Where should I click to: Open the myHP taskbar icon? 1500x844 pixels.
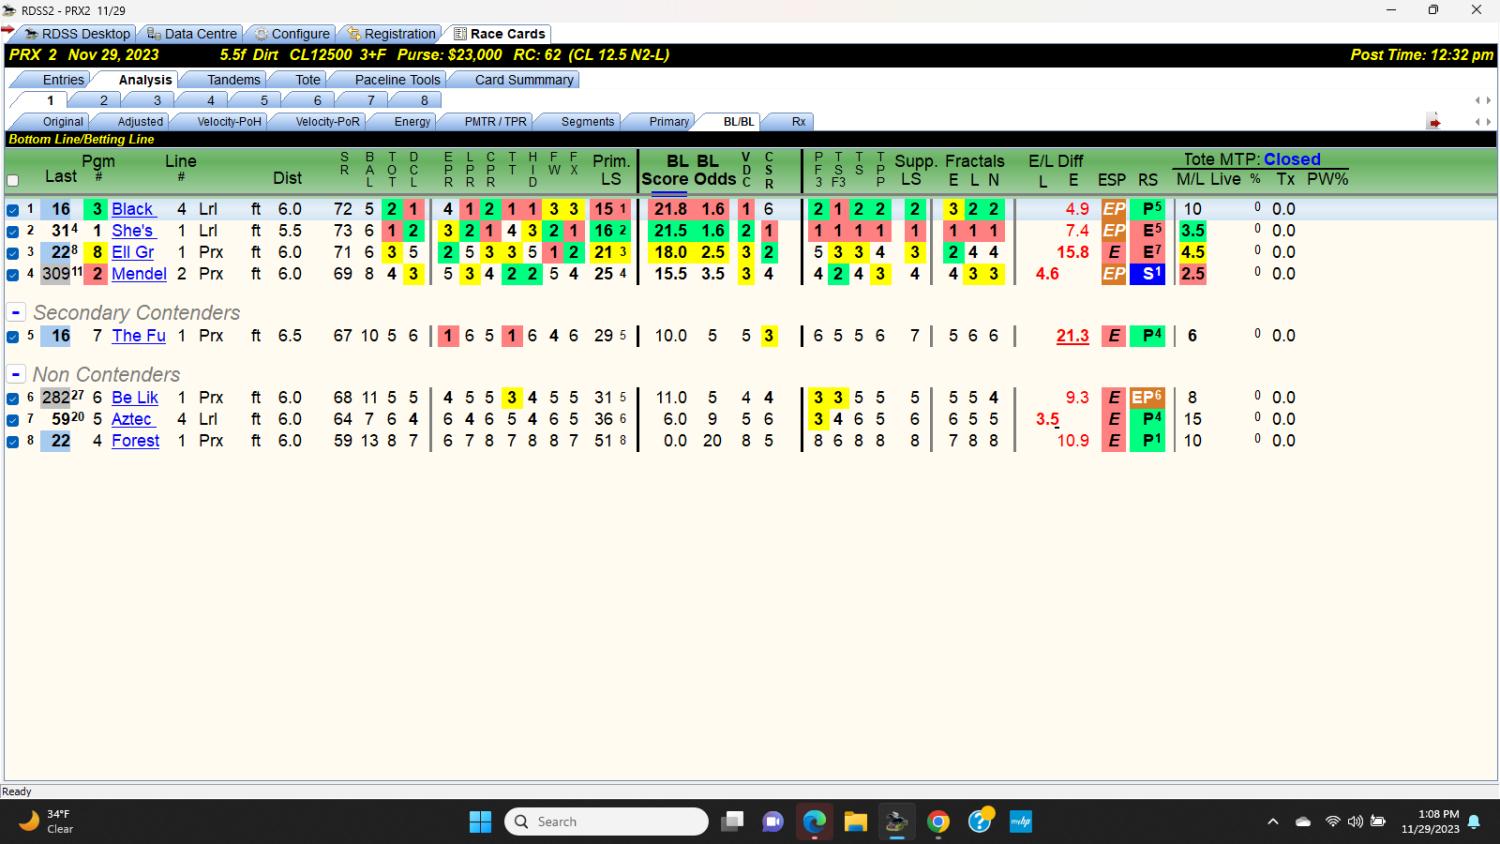tap(1021, 822)
